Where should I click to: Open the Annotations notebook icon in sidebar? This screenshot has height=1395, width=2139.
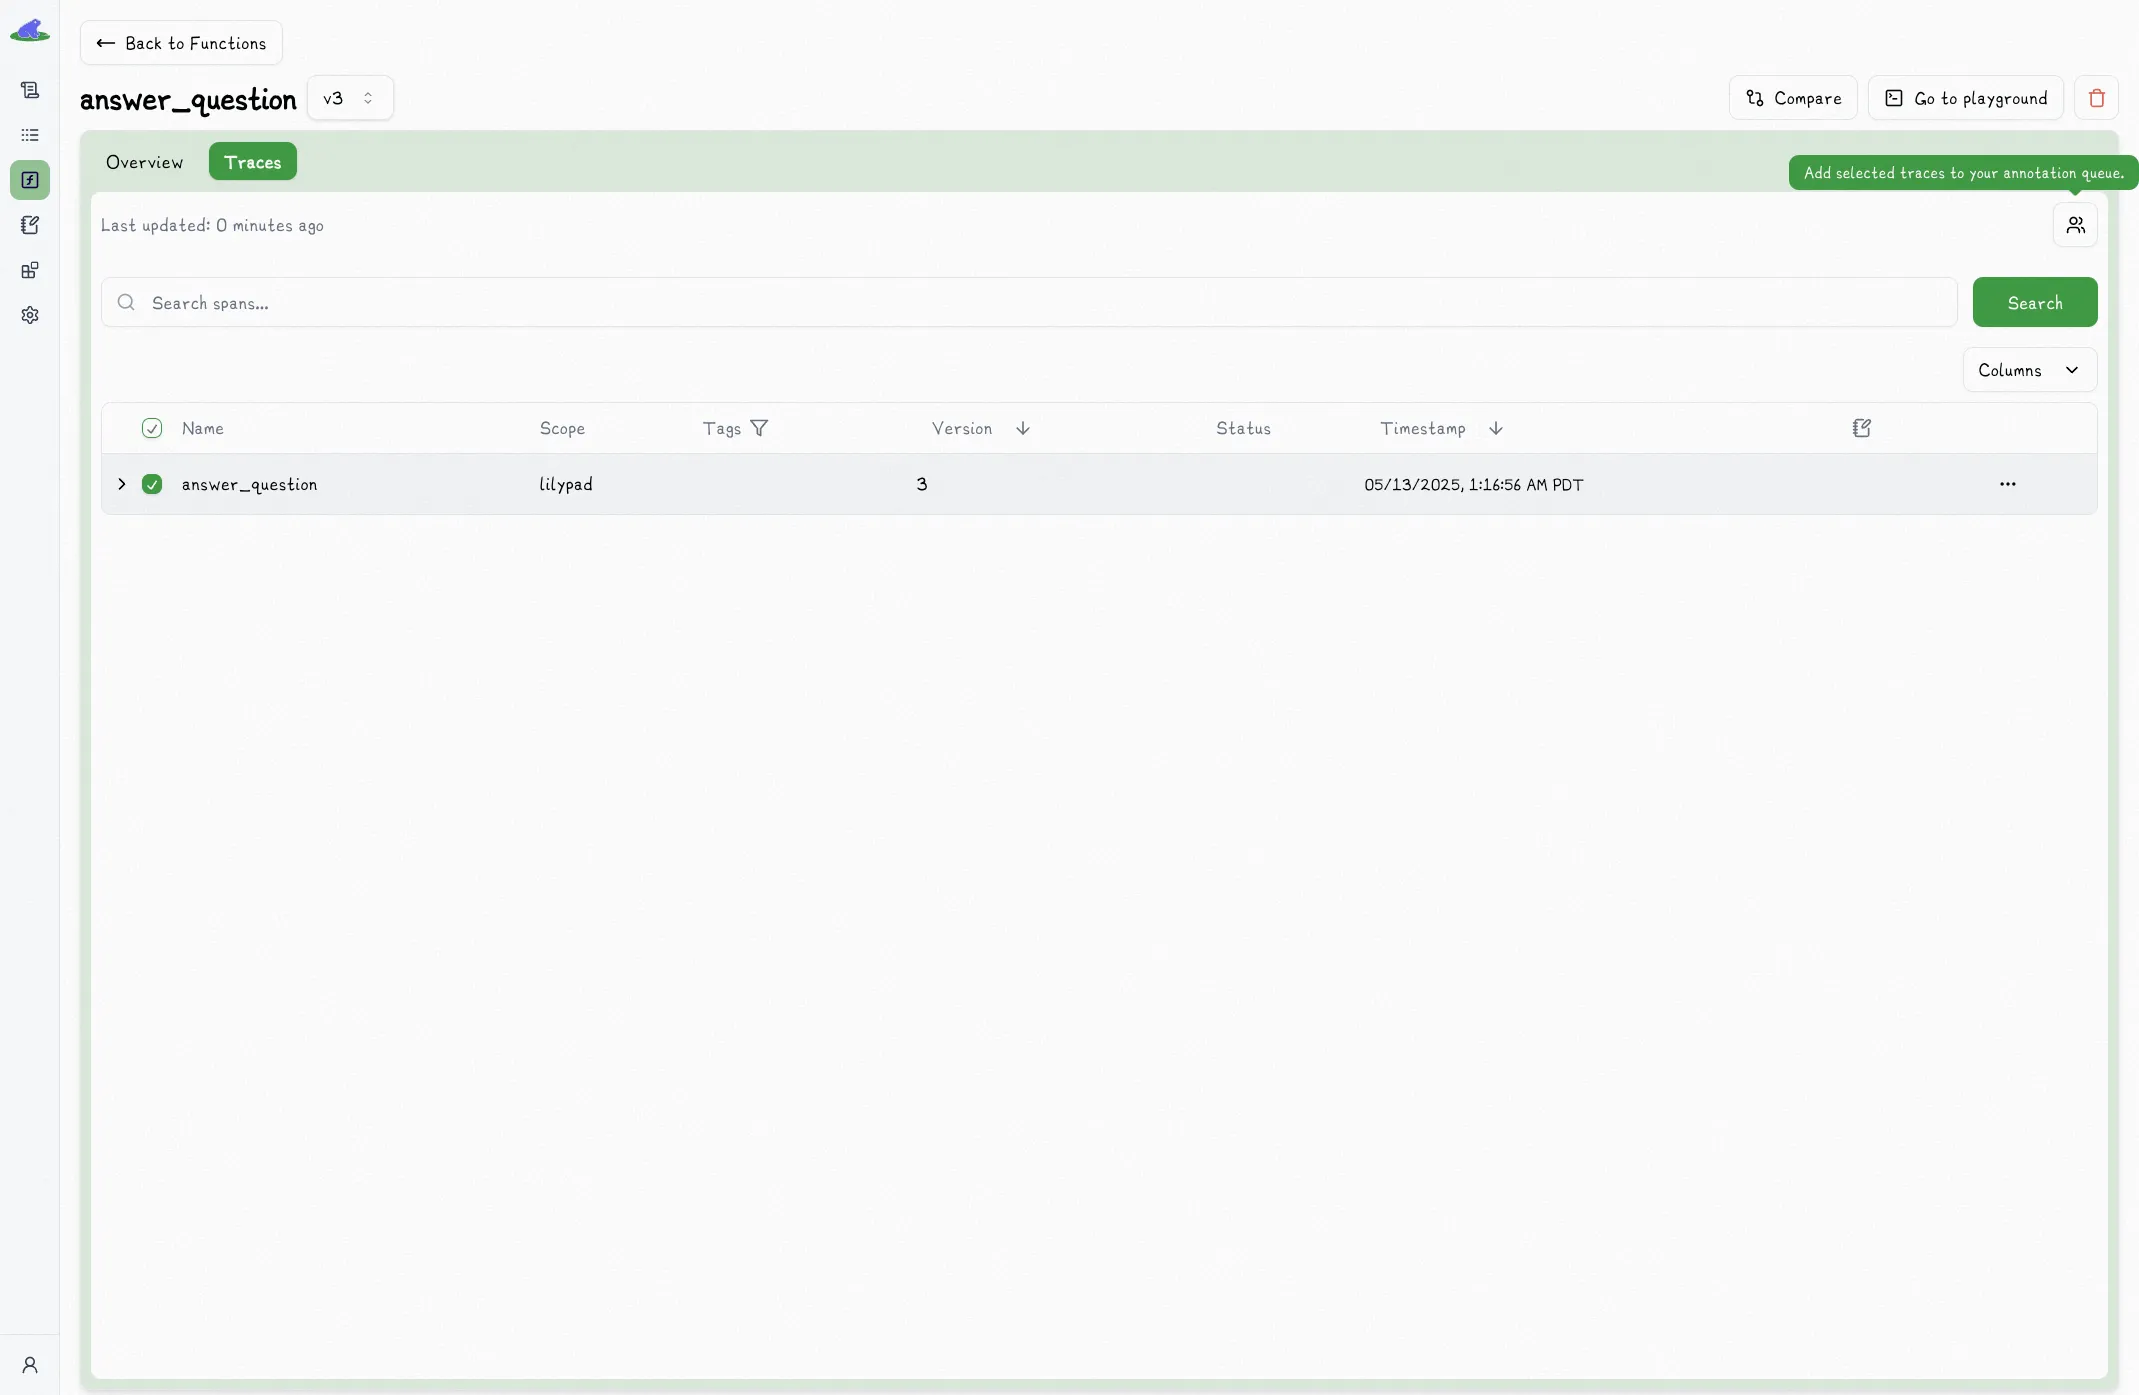(30, 224)
